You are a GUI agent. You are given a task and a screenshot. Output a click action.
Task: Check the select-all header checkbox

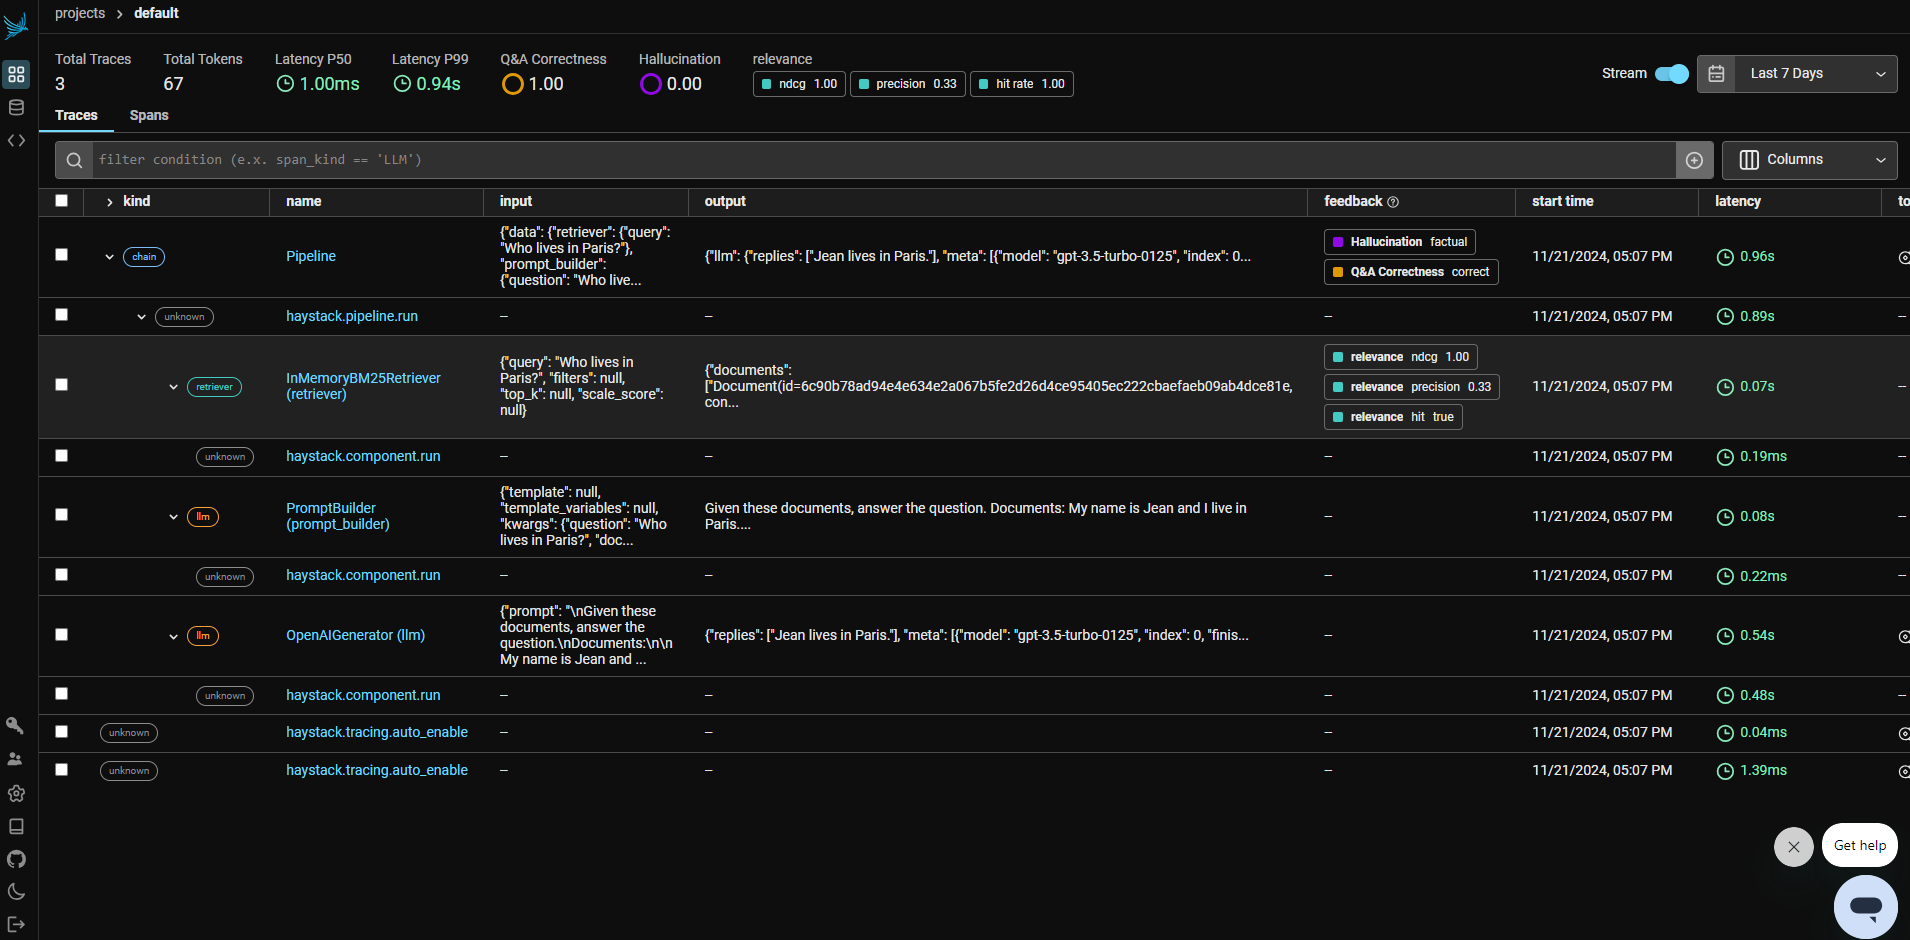[62, 201]
